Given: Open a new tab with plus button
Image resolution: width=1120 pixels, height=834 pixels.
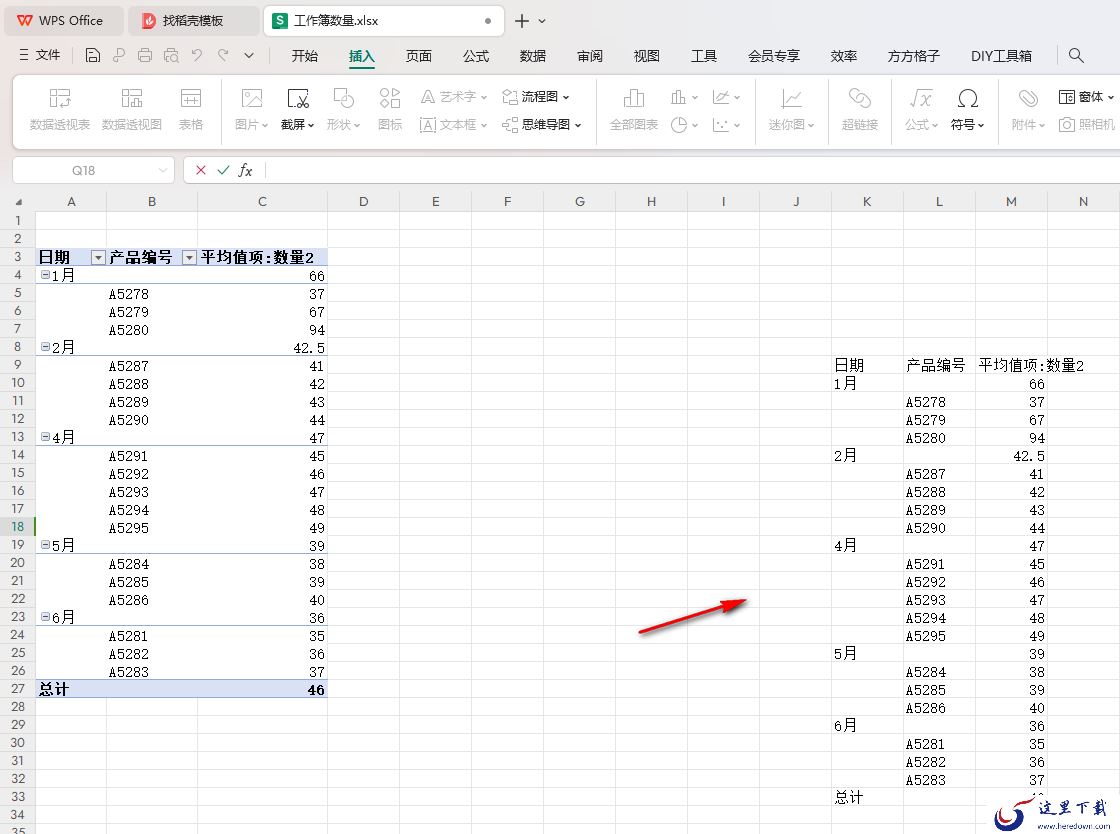Looking at the screenshot, I should (522, 21).
